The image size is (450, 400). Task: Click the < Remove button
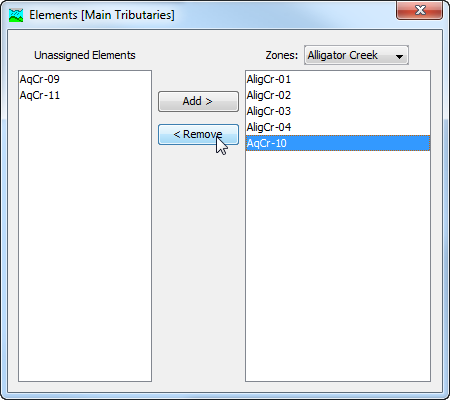pyautogui.click(x=198, y=134)
